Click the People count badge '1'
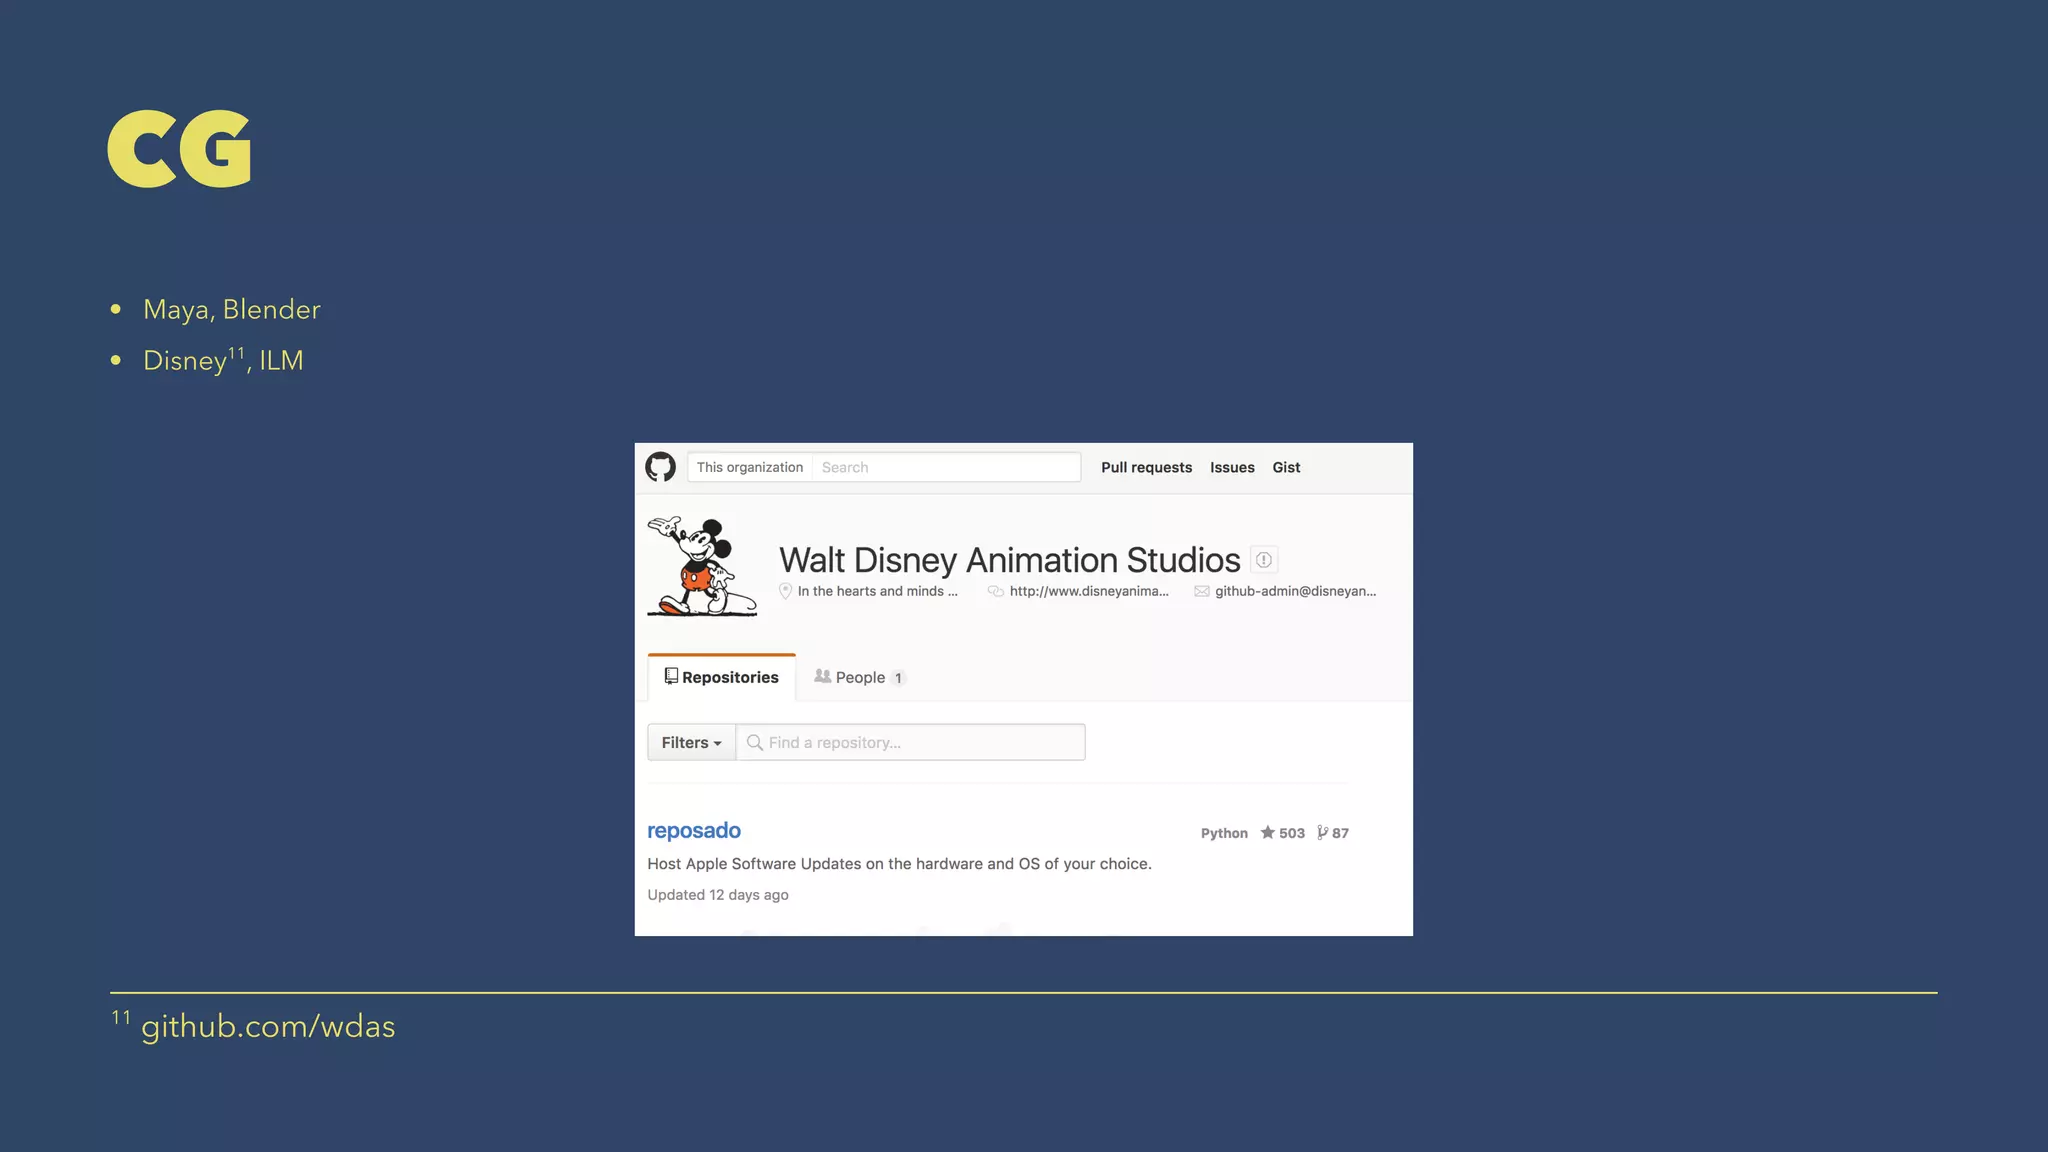The image size is (2048, 1152). pos(898,678)
